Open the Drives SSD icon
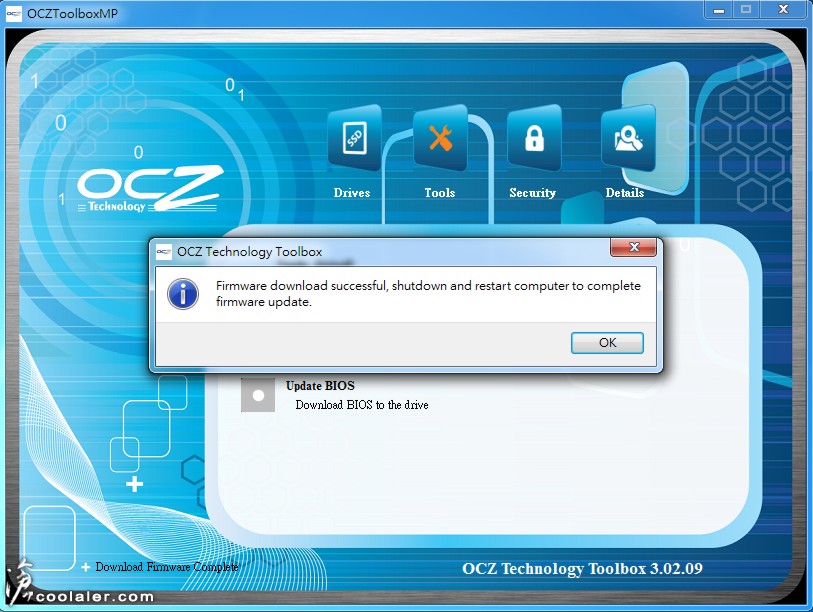The width and height of the screenshot is (813, 612). click(355, 138)
